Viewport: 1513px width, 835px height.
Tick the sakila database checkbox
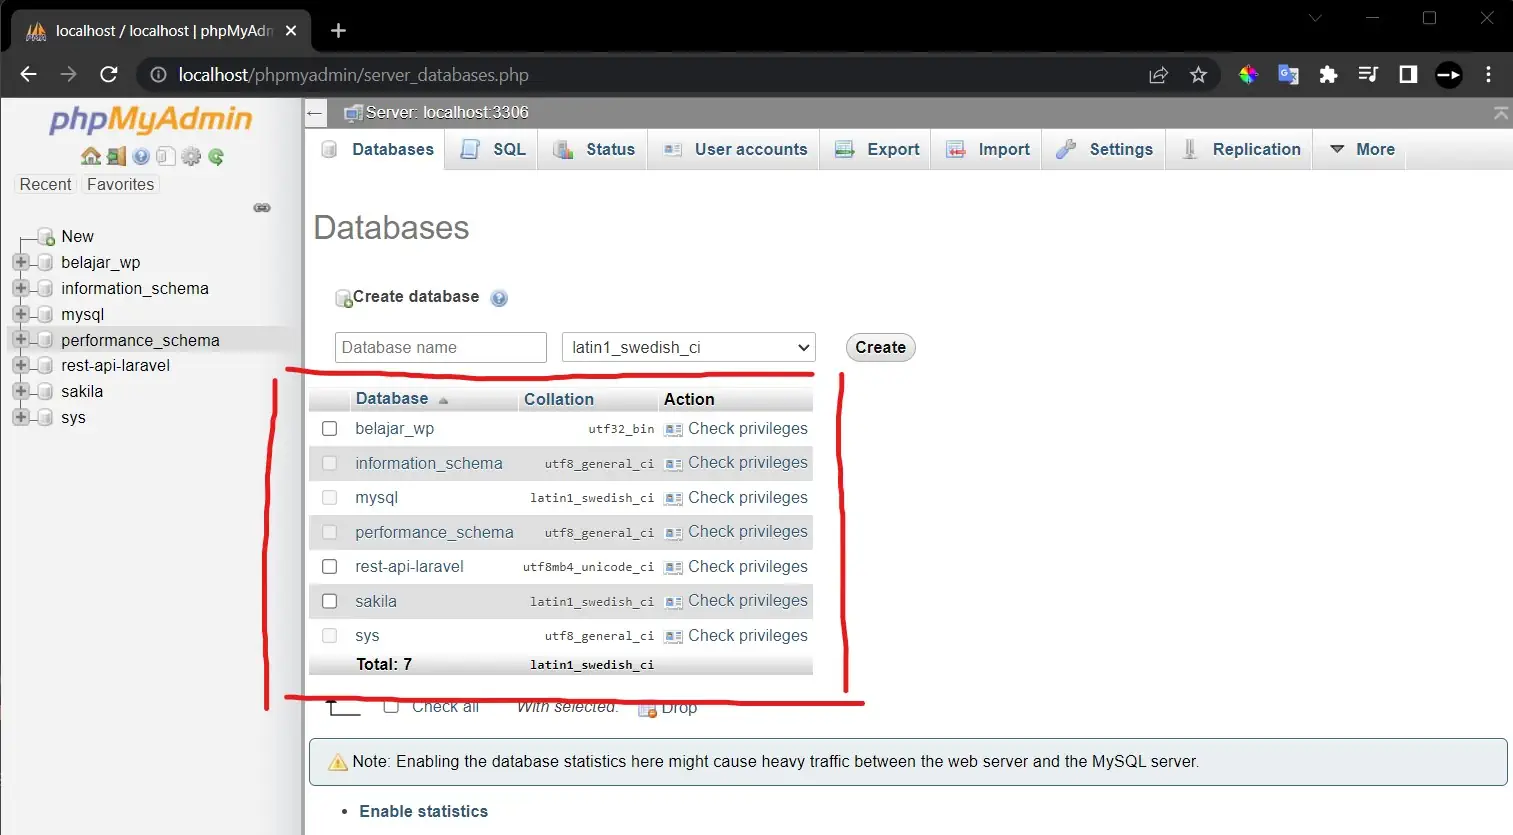click(329, 601)
